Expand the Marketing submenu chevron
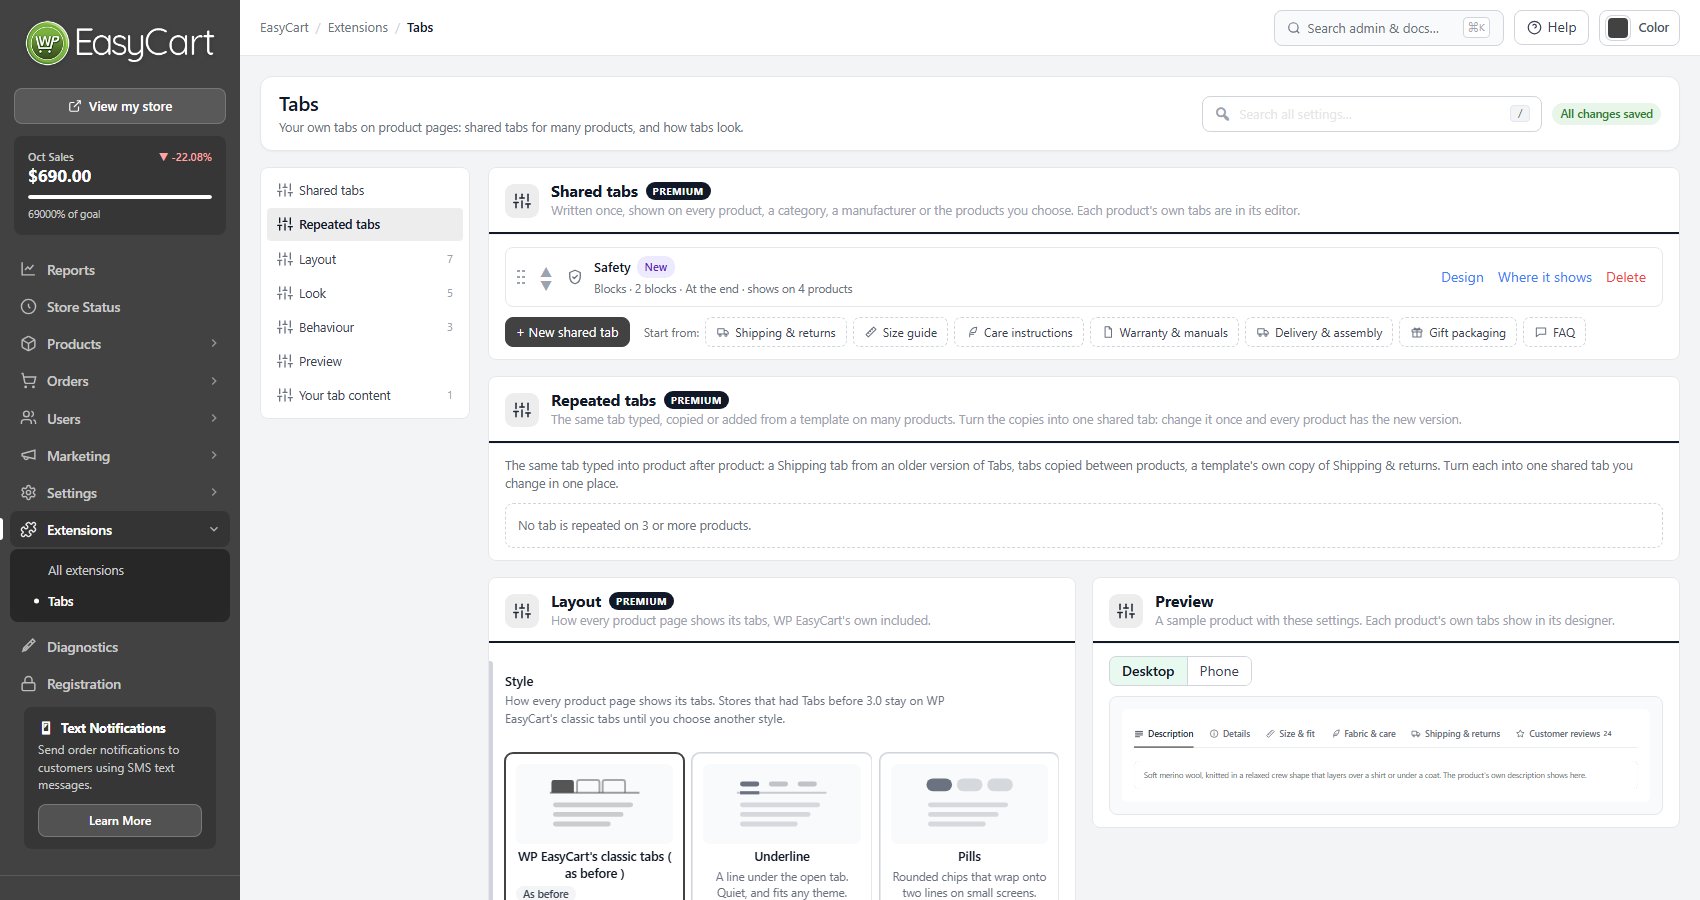The width and height of the screenshot is (1700, 900). (x=214, y=455)
